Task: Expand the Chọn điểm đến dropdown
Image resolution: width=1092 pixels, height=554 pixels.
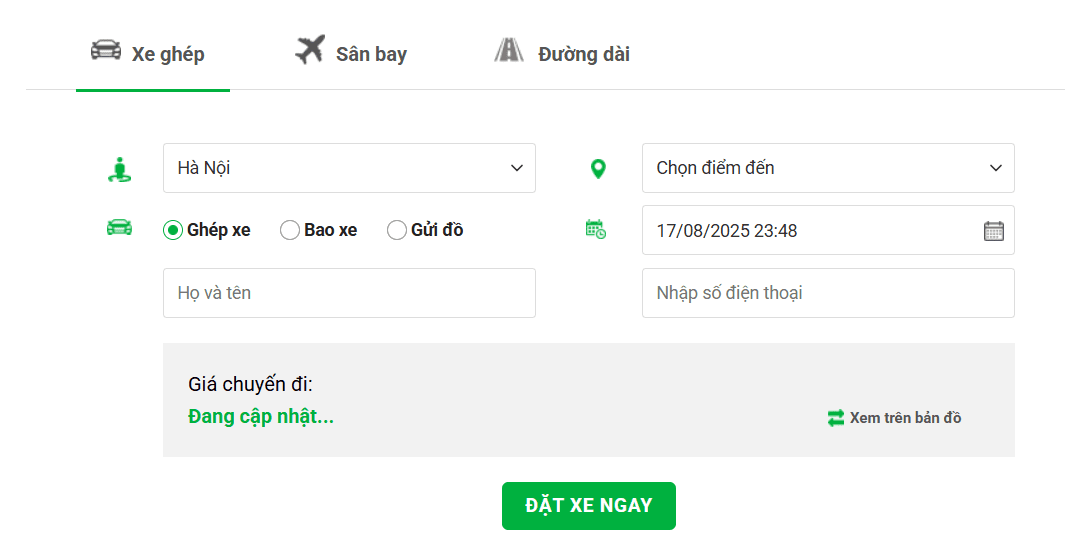Action: coord(828,168)
